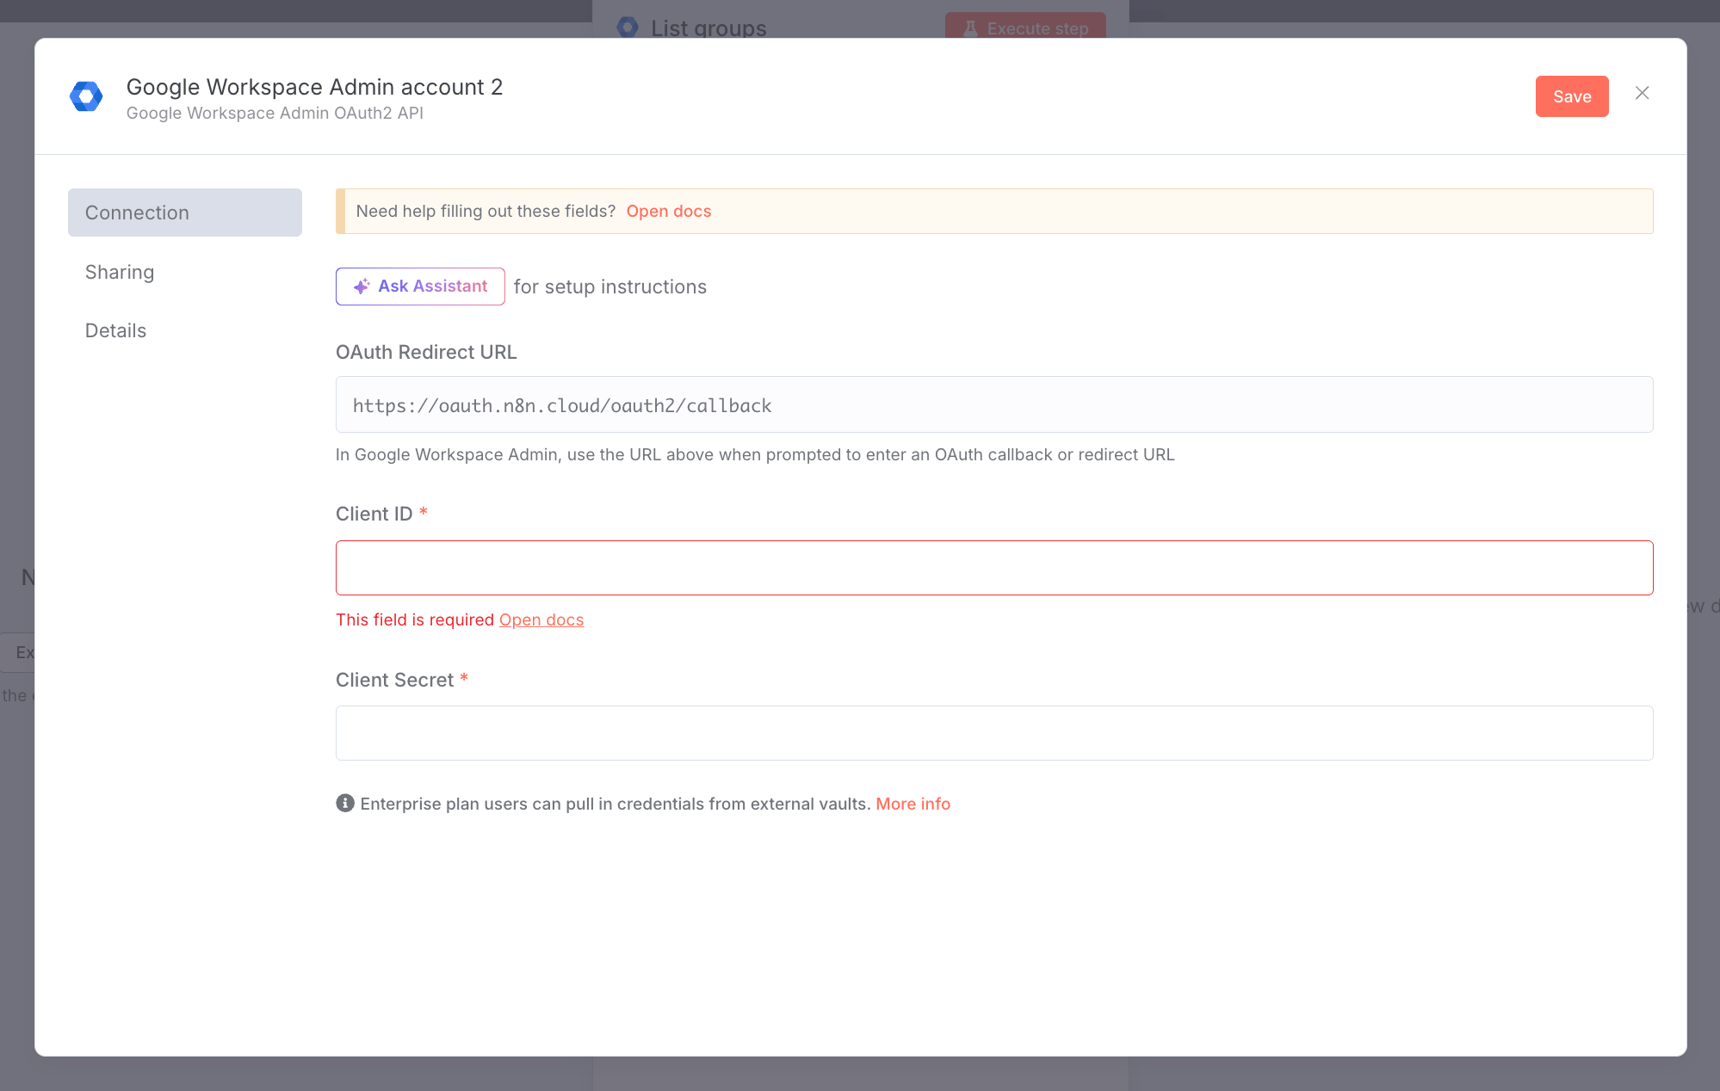This screenshot has height=1091, width=1720.
Task: Click the List groups node hexagon icon
Action: [x=627, y=27]
